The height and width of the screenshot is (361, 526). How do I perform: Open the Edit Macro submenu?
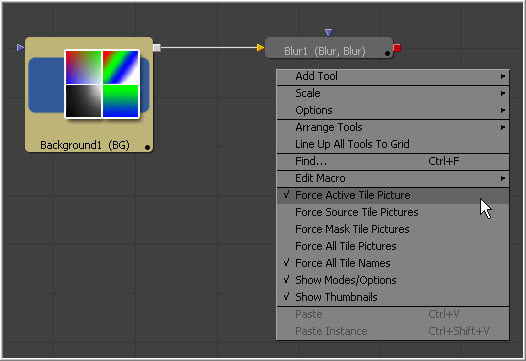click(392, 178)
